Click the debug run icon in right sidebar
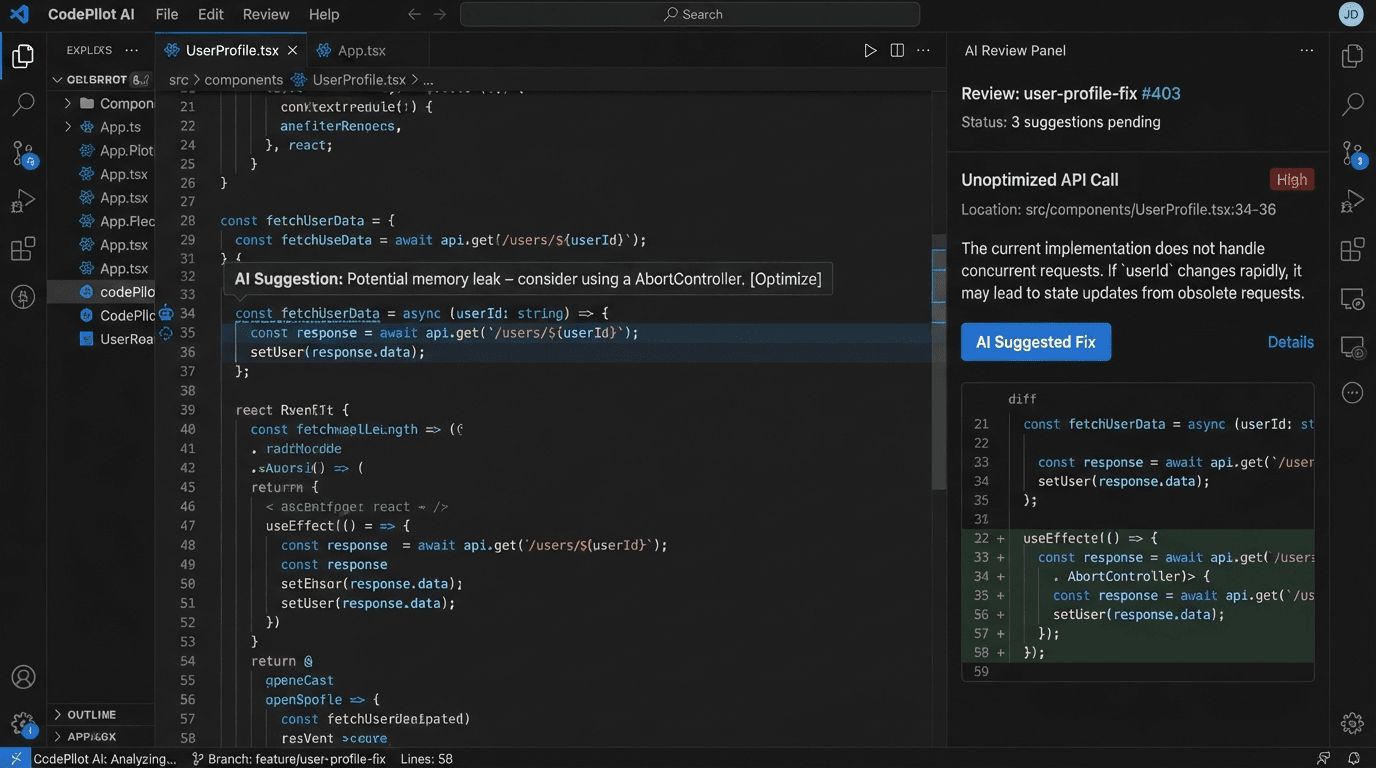 tap(1352, 201)
